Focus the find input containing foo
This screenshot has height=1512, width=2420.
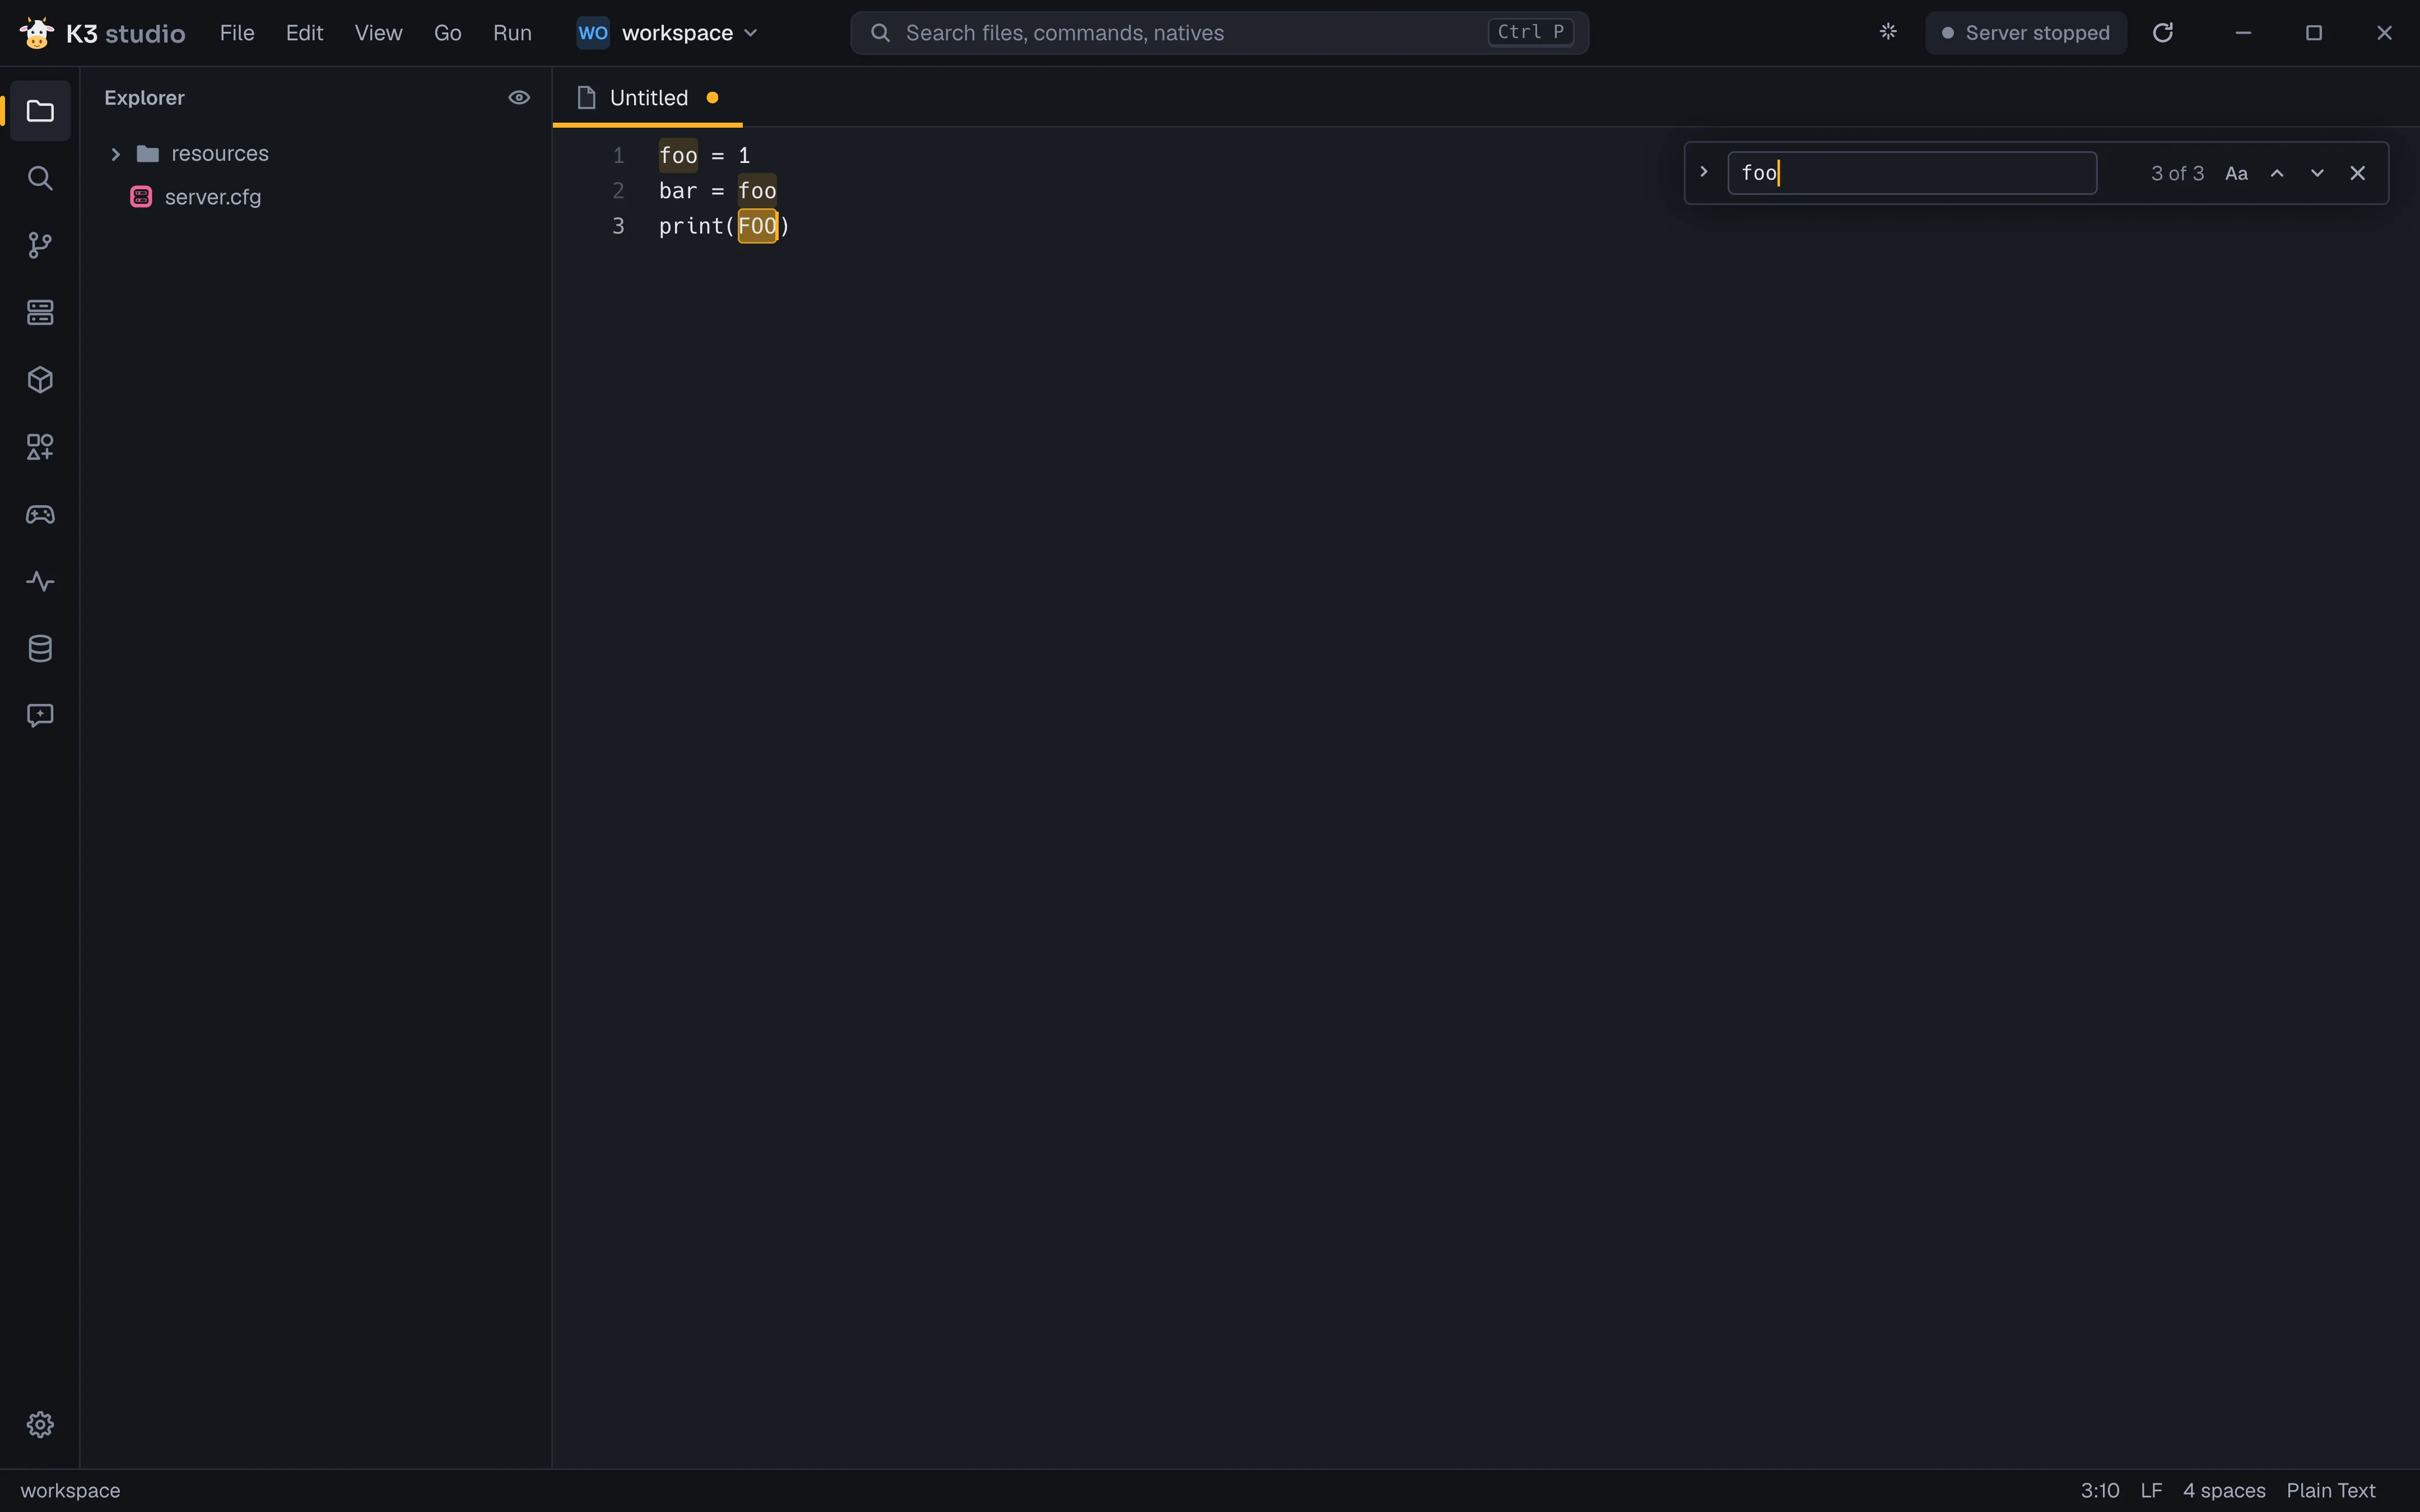coord(1911,173)
